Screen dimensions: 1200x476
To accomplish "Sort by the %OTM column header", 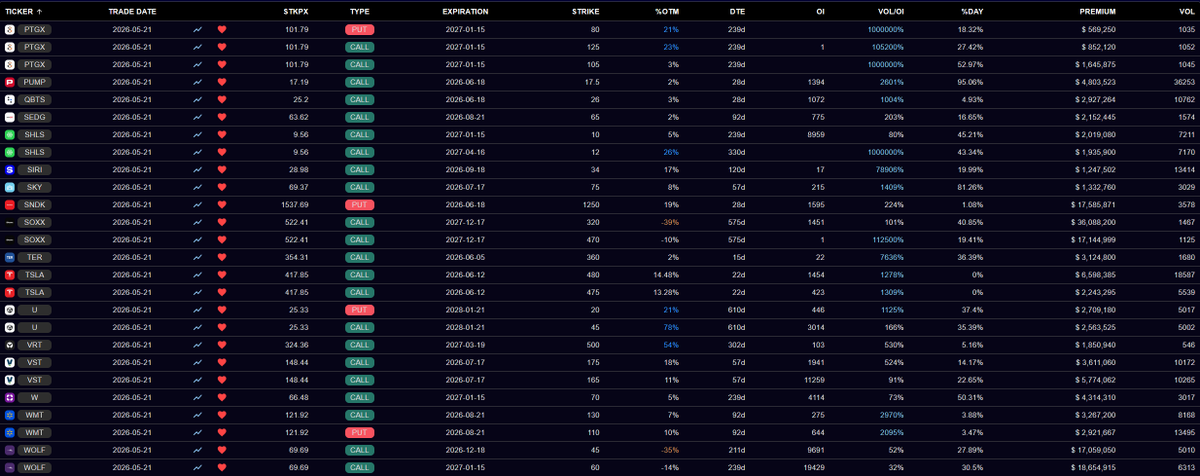I will (x=667, y=10).
